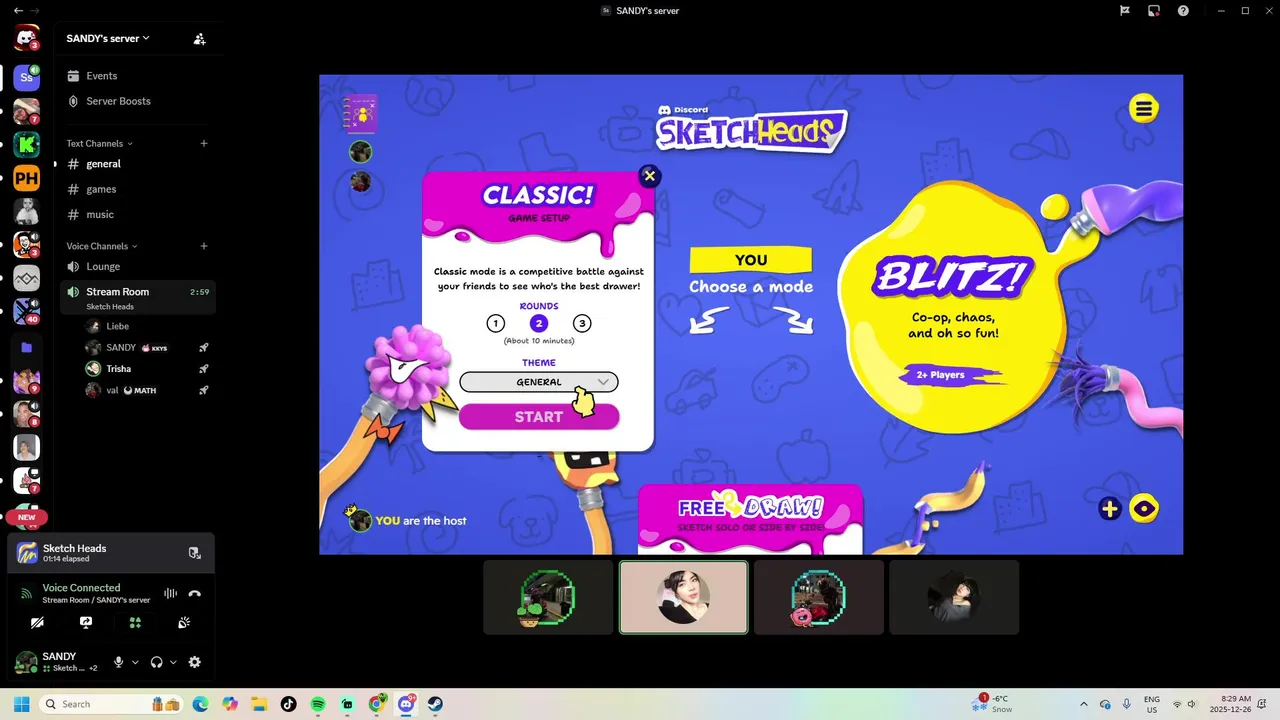Open the server folder icon in sidebar
1280x720 pixels.
click(26, 347)
